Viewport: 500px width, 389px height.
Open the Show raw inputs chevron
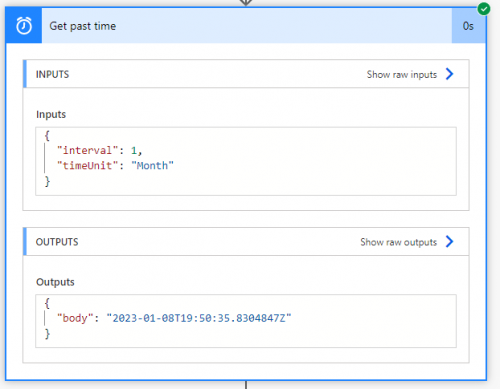click(x=450, y=74)
